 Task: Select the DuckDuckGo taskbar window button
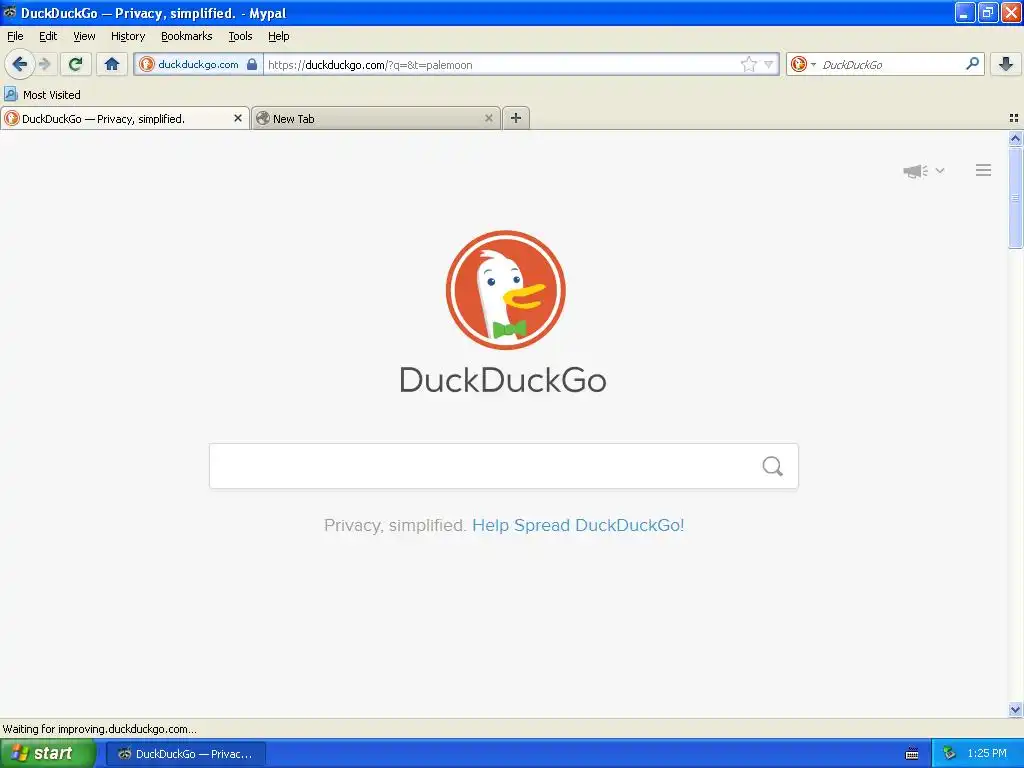pos(186,754)
